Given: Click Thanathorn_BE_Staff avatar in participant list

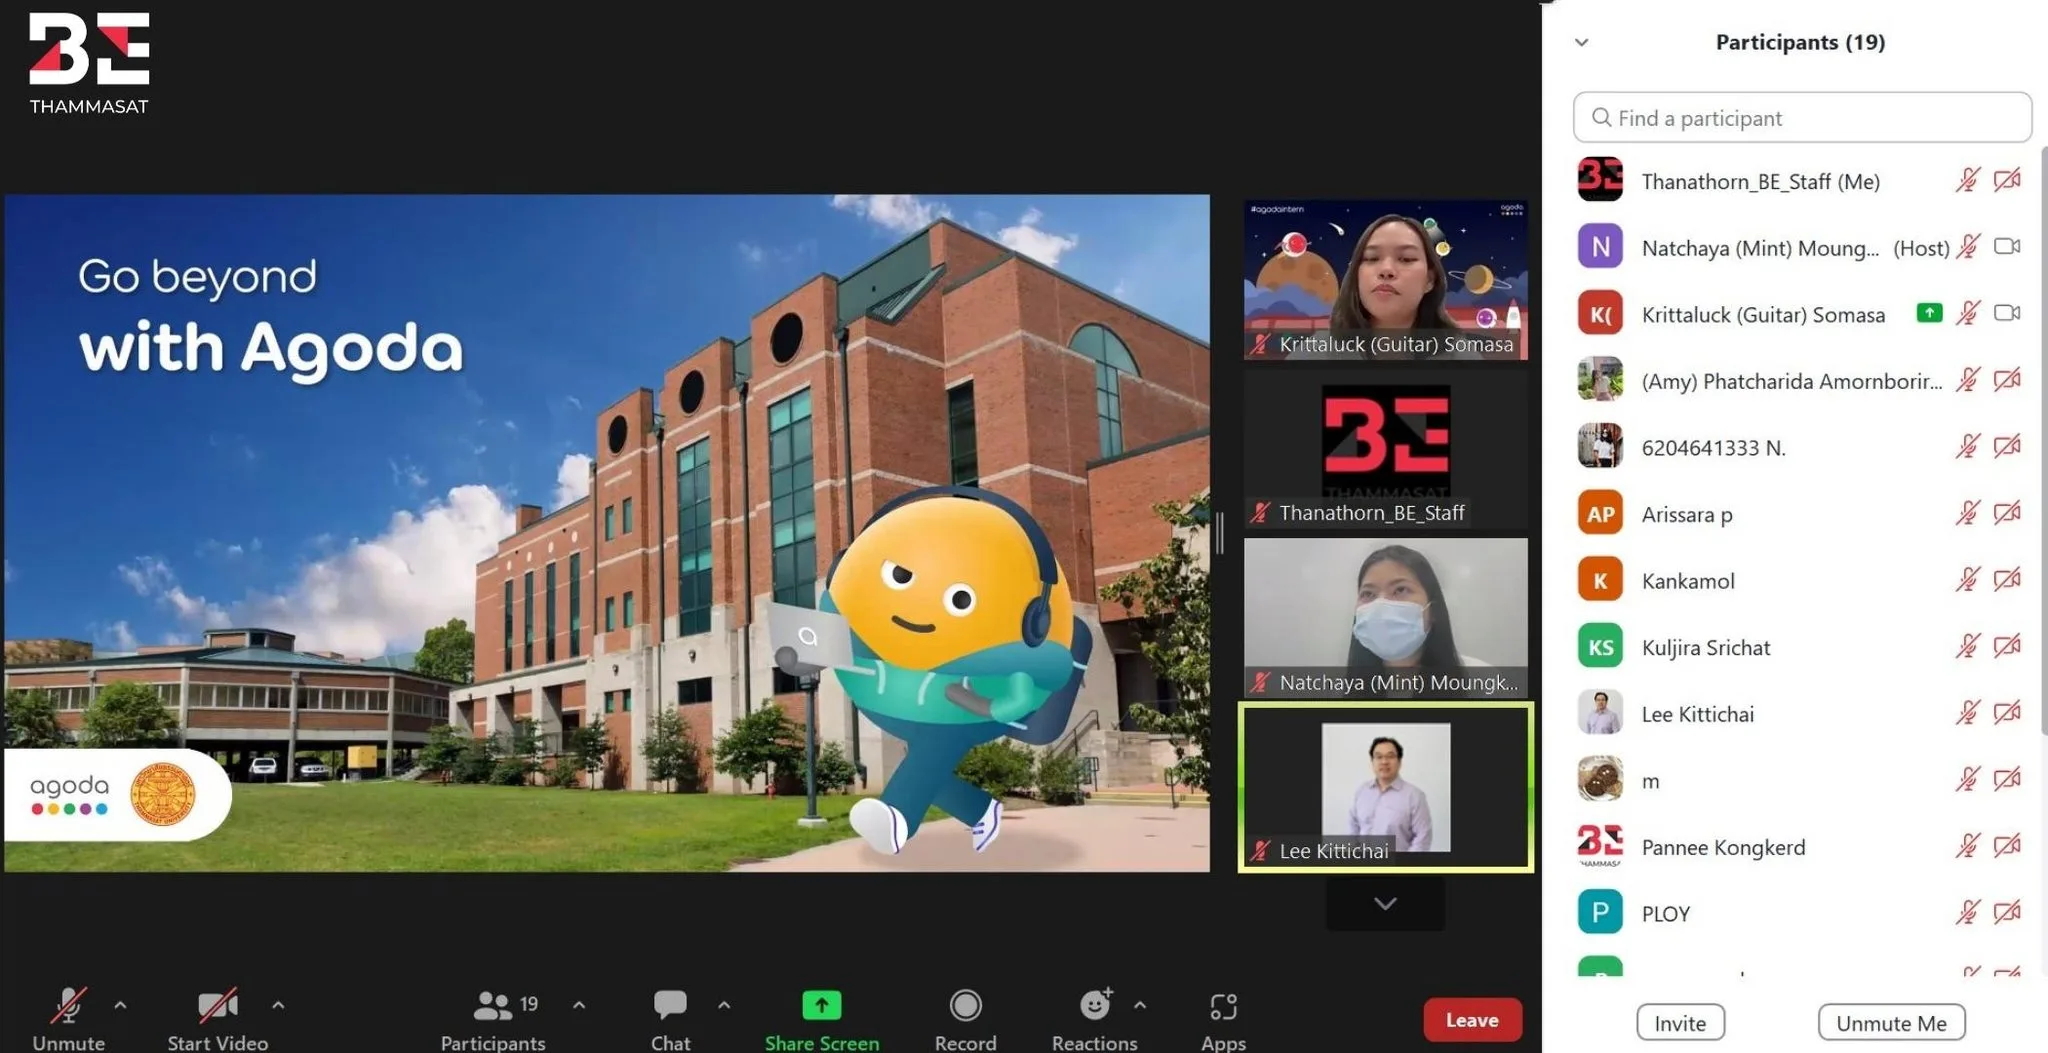Looking at the screenshot, I should 1600,181.
